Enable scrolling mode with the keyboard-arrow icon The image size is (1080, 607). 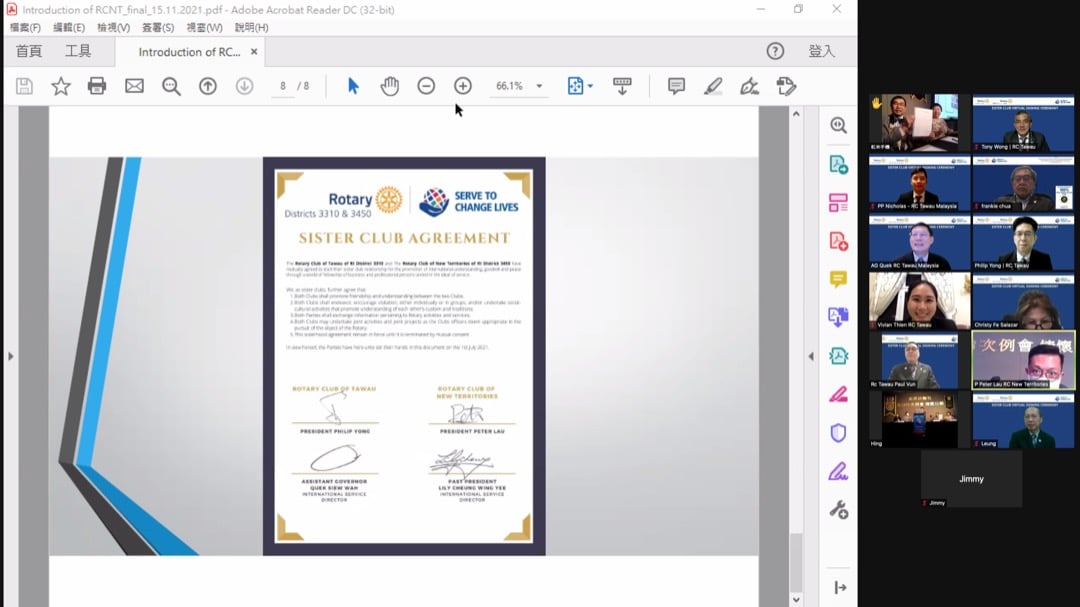tap(622, 86)
